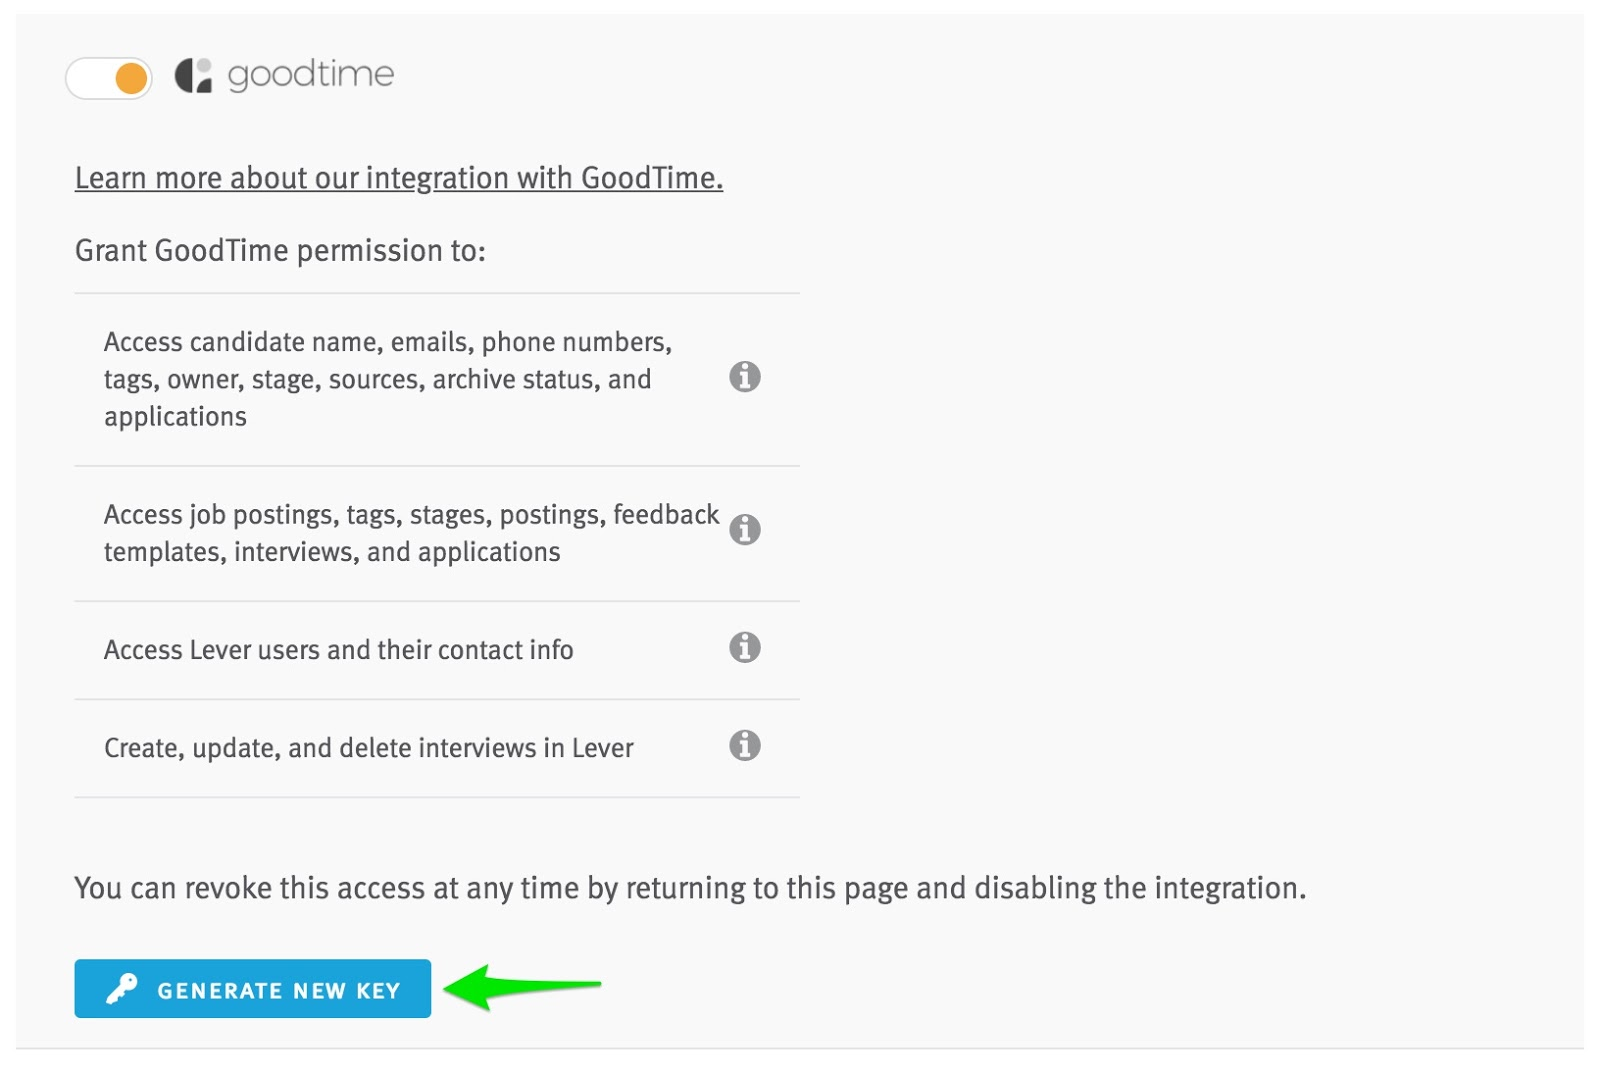Open the Learn more about GoodTime integration link
1600x1073 pixels.
point(398,178)
